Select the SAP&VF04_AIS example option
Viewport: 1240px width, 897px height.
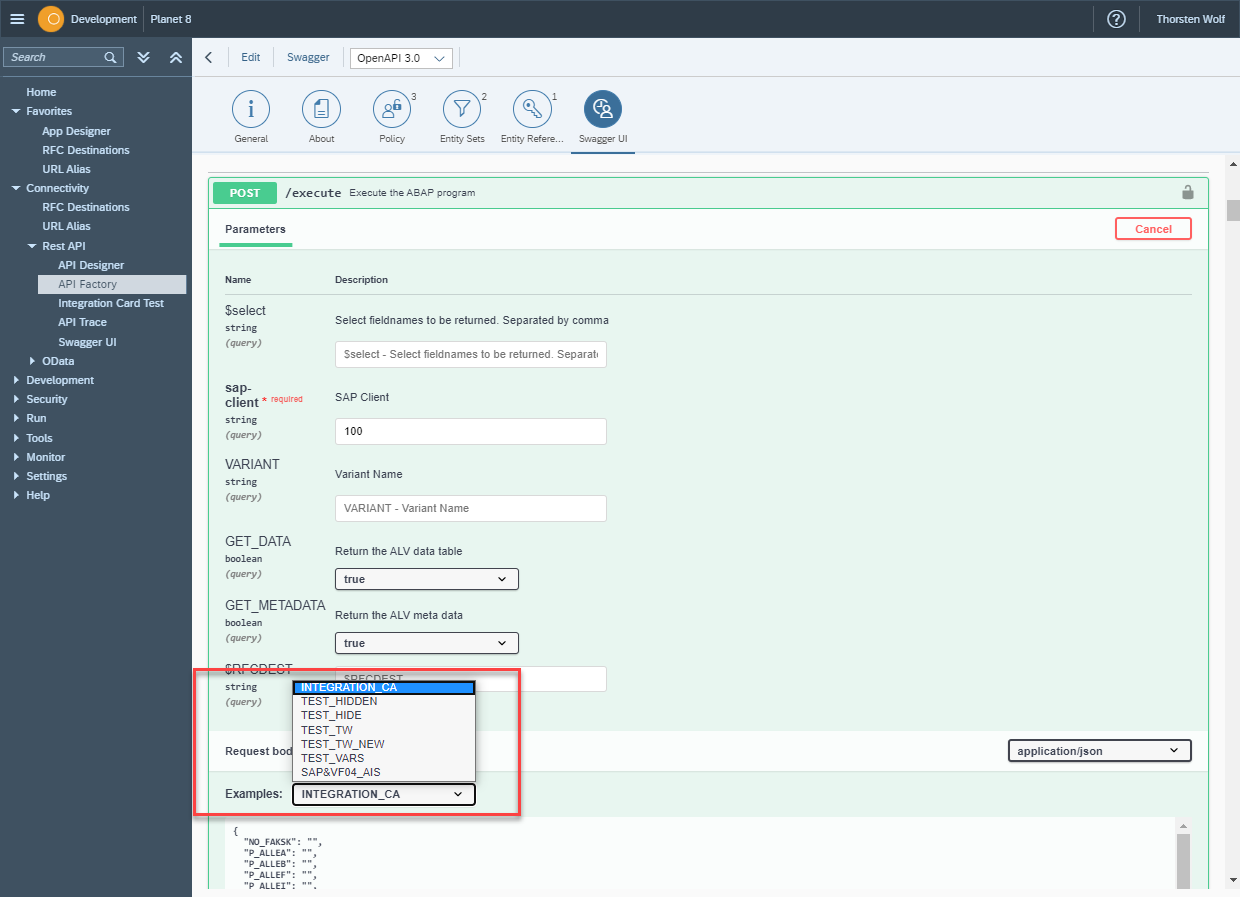coord(340,772)
